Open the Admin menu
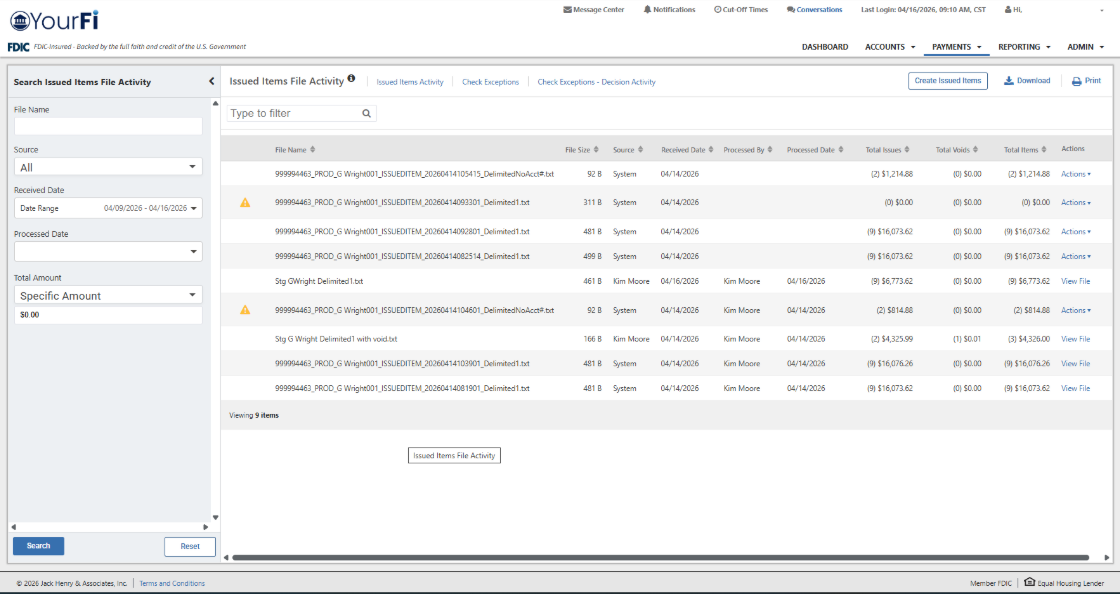1120x594 pixels. coord(1085,47)
